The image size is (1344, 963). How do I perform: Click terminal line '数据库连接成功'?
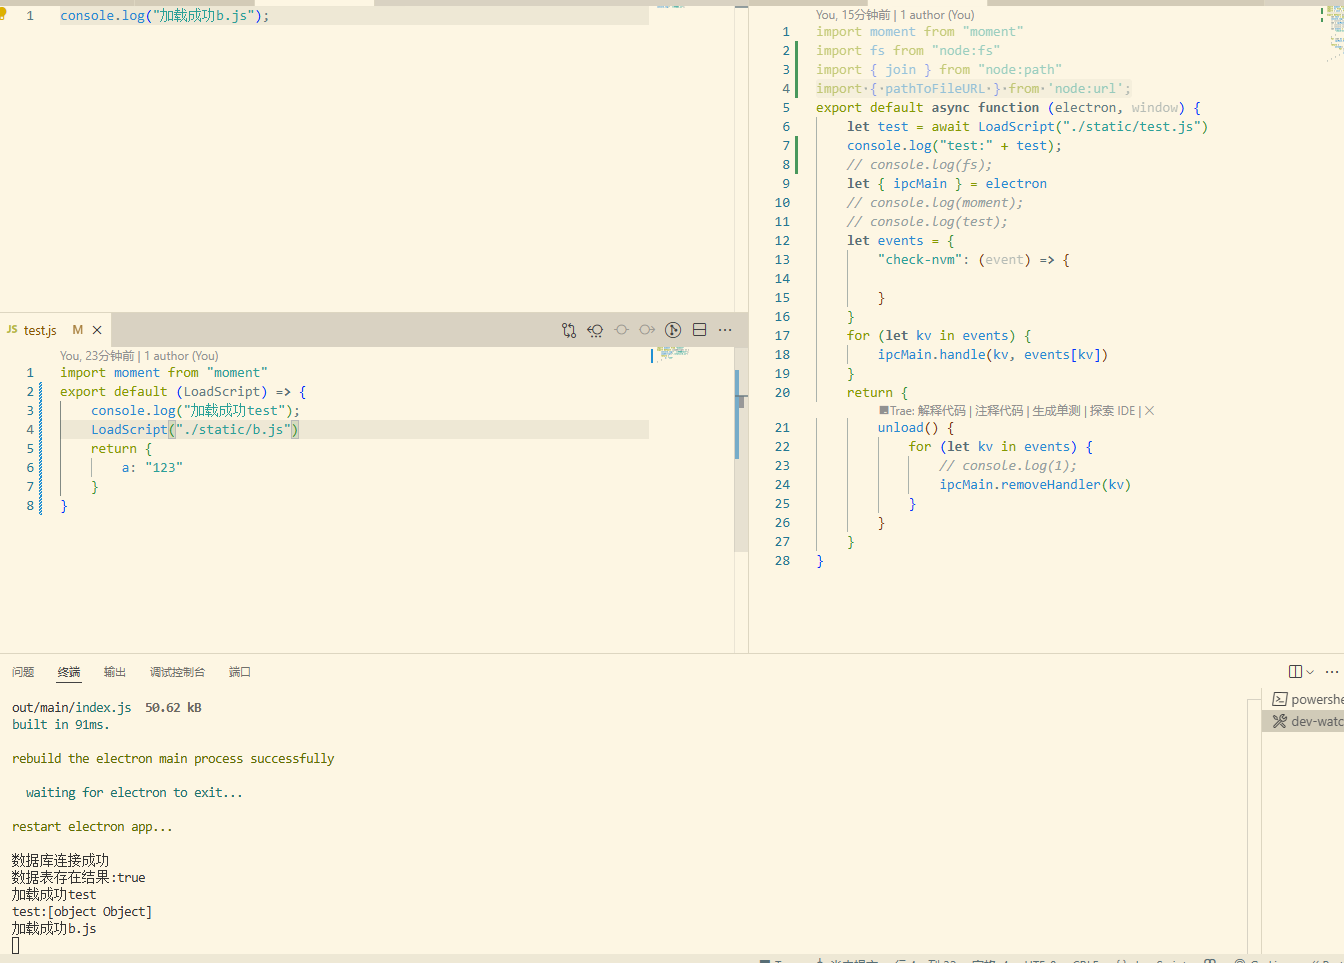60,861
